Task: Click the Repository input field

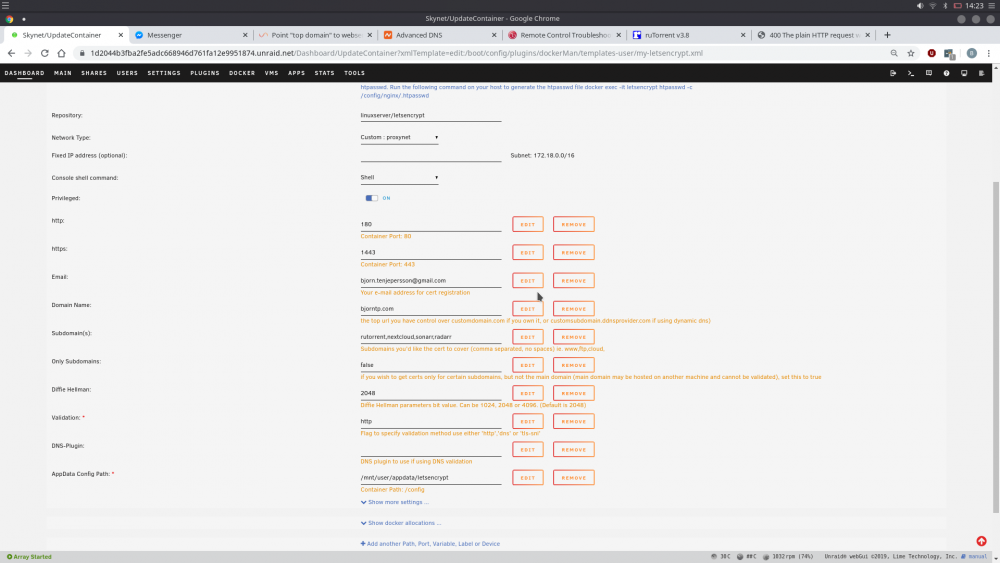Action: tap(430, 115)
